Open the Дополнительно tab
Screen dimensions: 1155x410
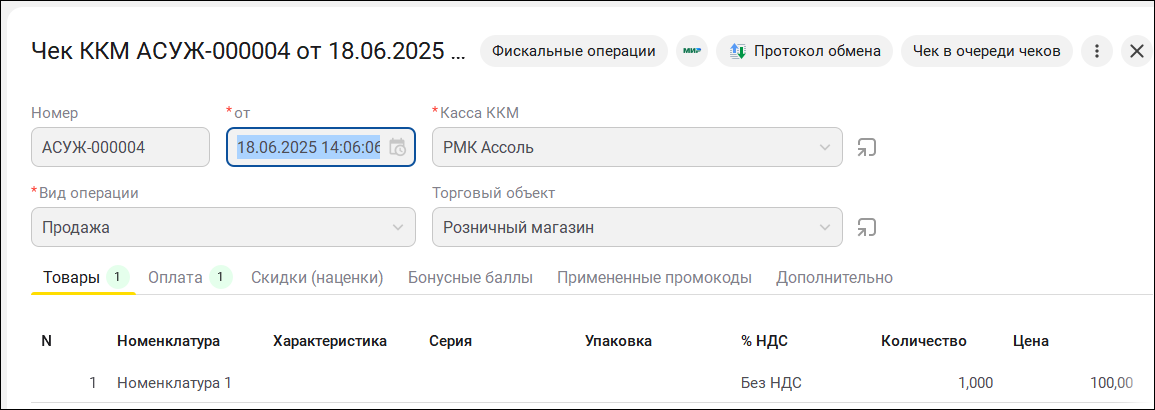pyautogui.click(x=834, y=277)
